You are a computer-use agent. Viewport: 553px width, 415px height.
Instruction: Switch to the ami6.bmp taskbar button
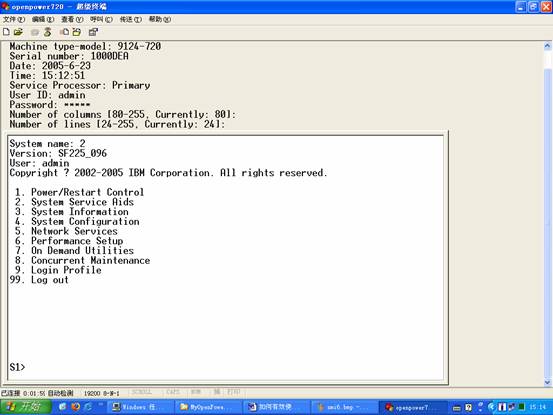pyautogui.click(x=344, y=407)
